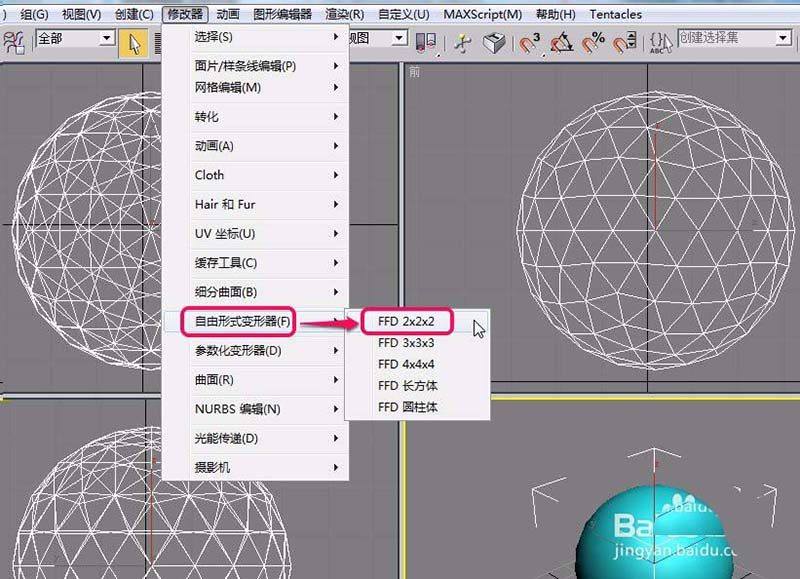Open the Tentacles menu
800x579 pixels.
click(615, 14)
